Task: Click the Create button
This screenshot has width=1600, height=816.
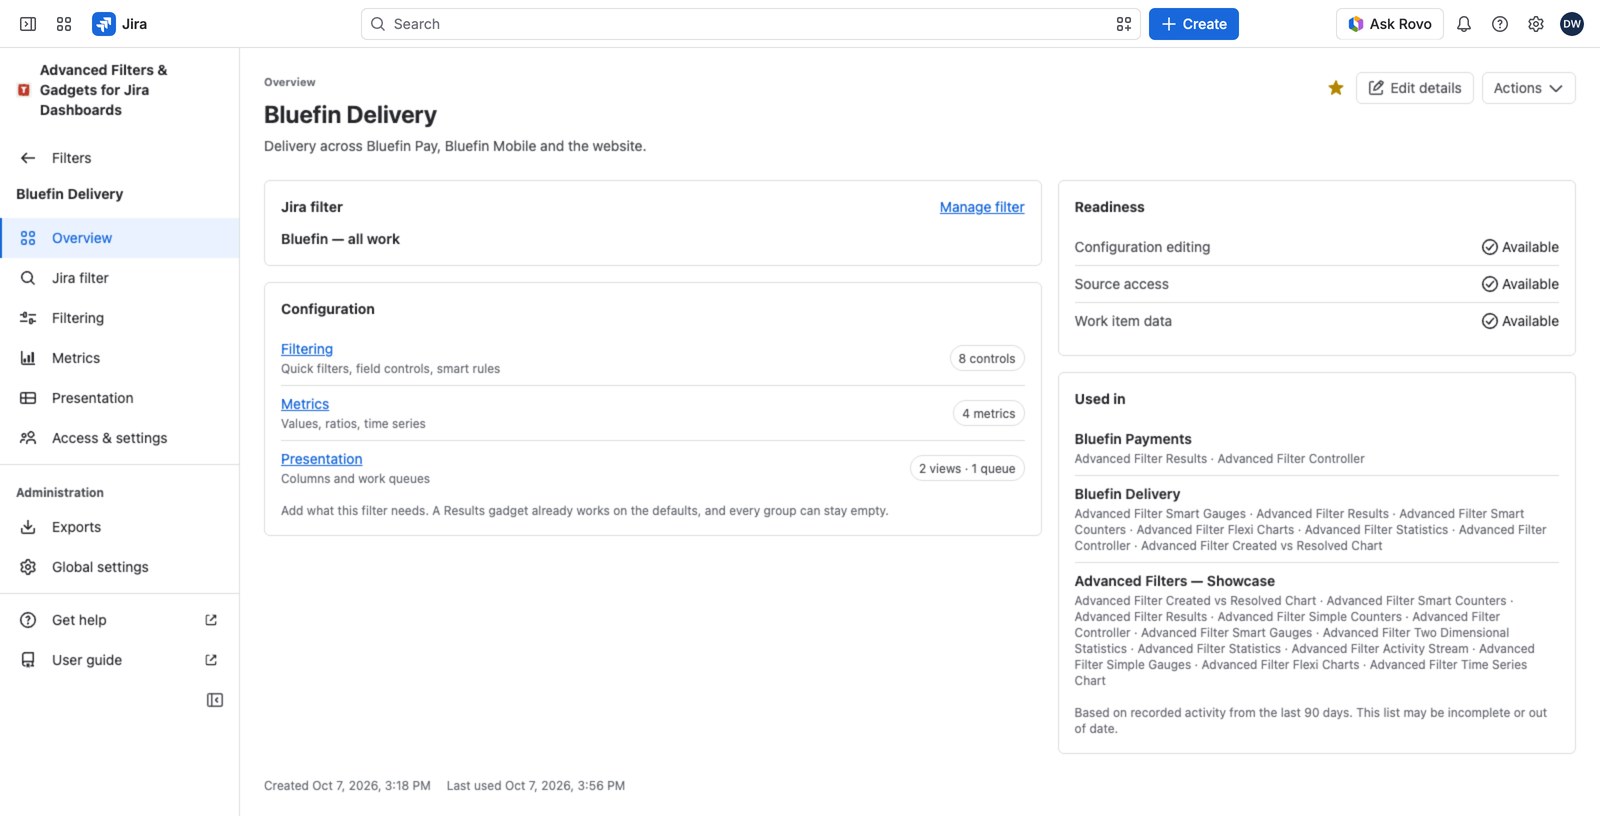Action: pyautogui.click(x=1193, y=24)
